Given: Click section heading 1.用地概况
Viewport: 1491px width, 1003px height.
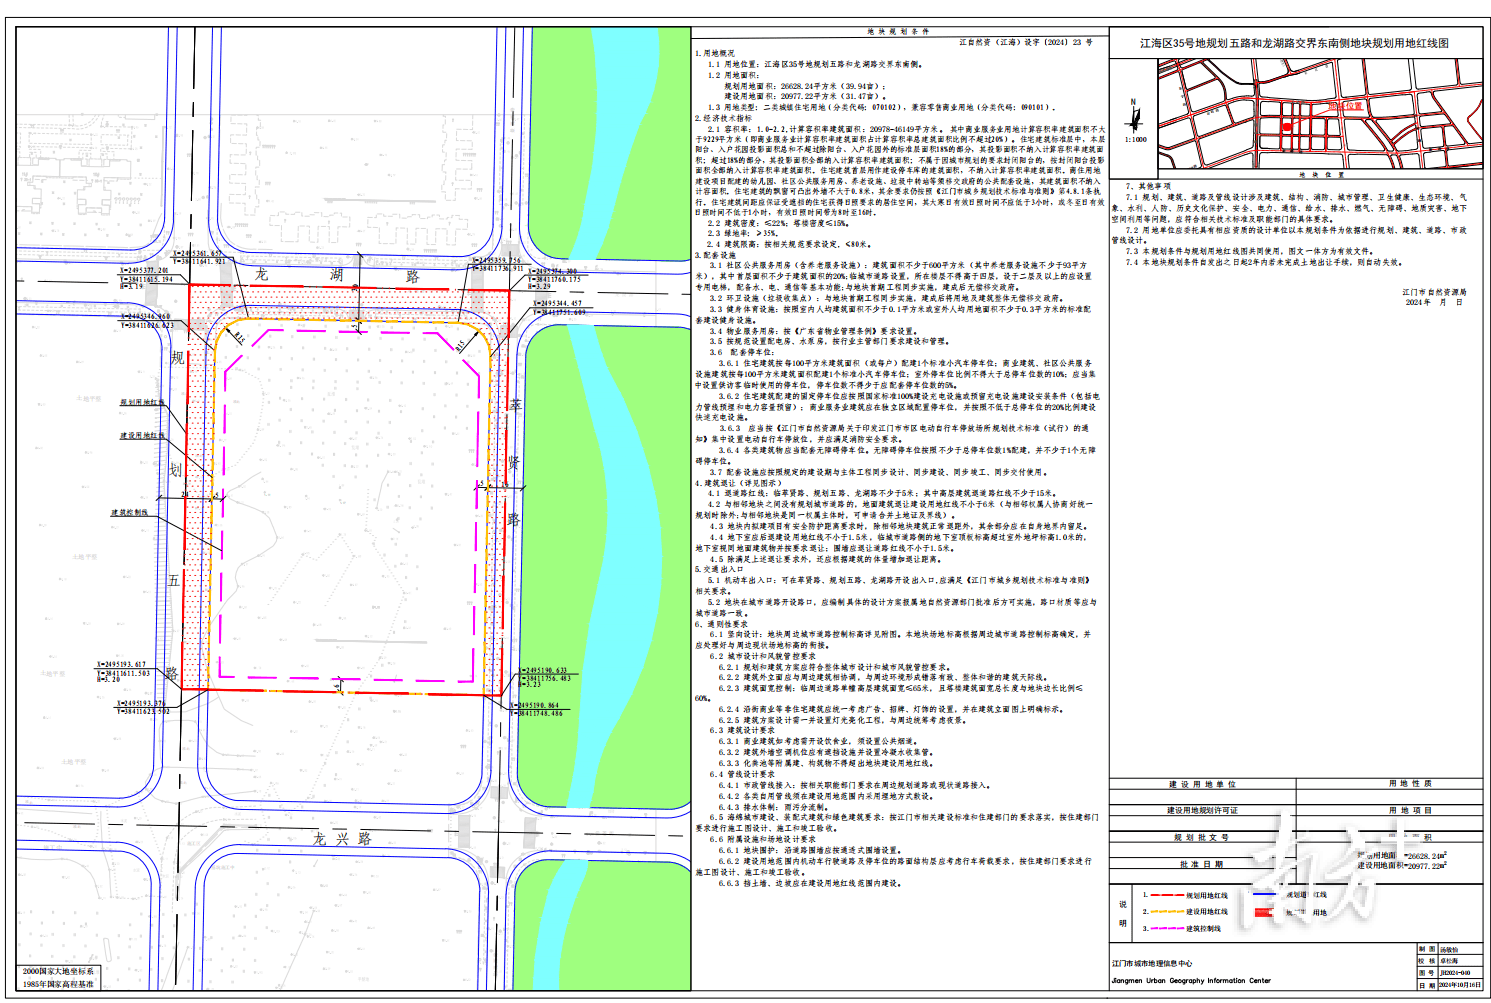Looking at the screenshot, I should (x=715, y=54).
